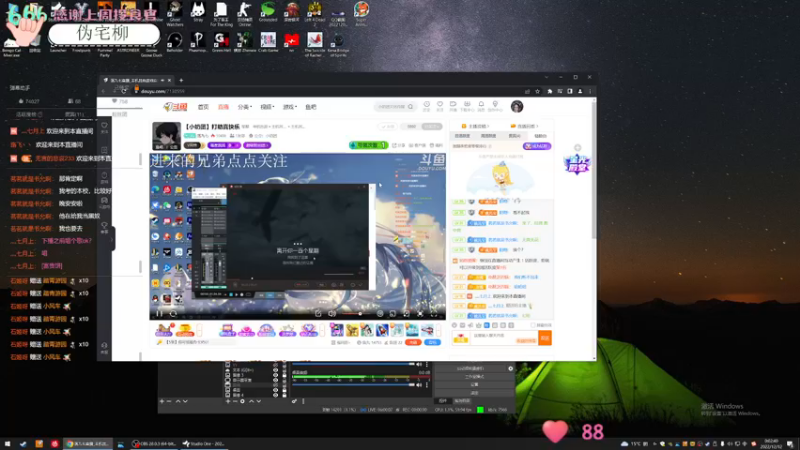Click the OBS 设置 button
Viewport: 800px width, 450px height.
(x=474, y=385)
